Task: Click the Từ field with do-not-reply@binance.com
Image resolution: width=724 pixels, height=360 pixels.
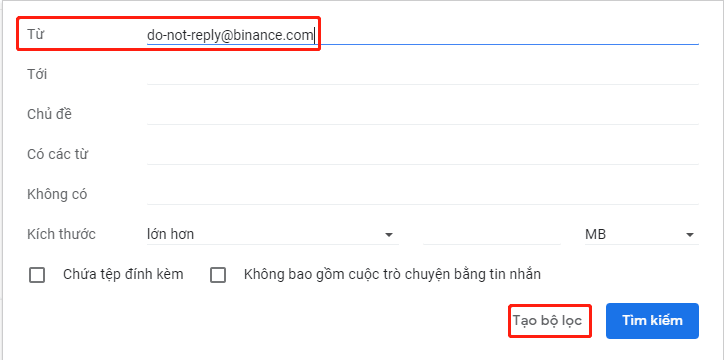Action: tap(422, 35)
